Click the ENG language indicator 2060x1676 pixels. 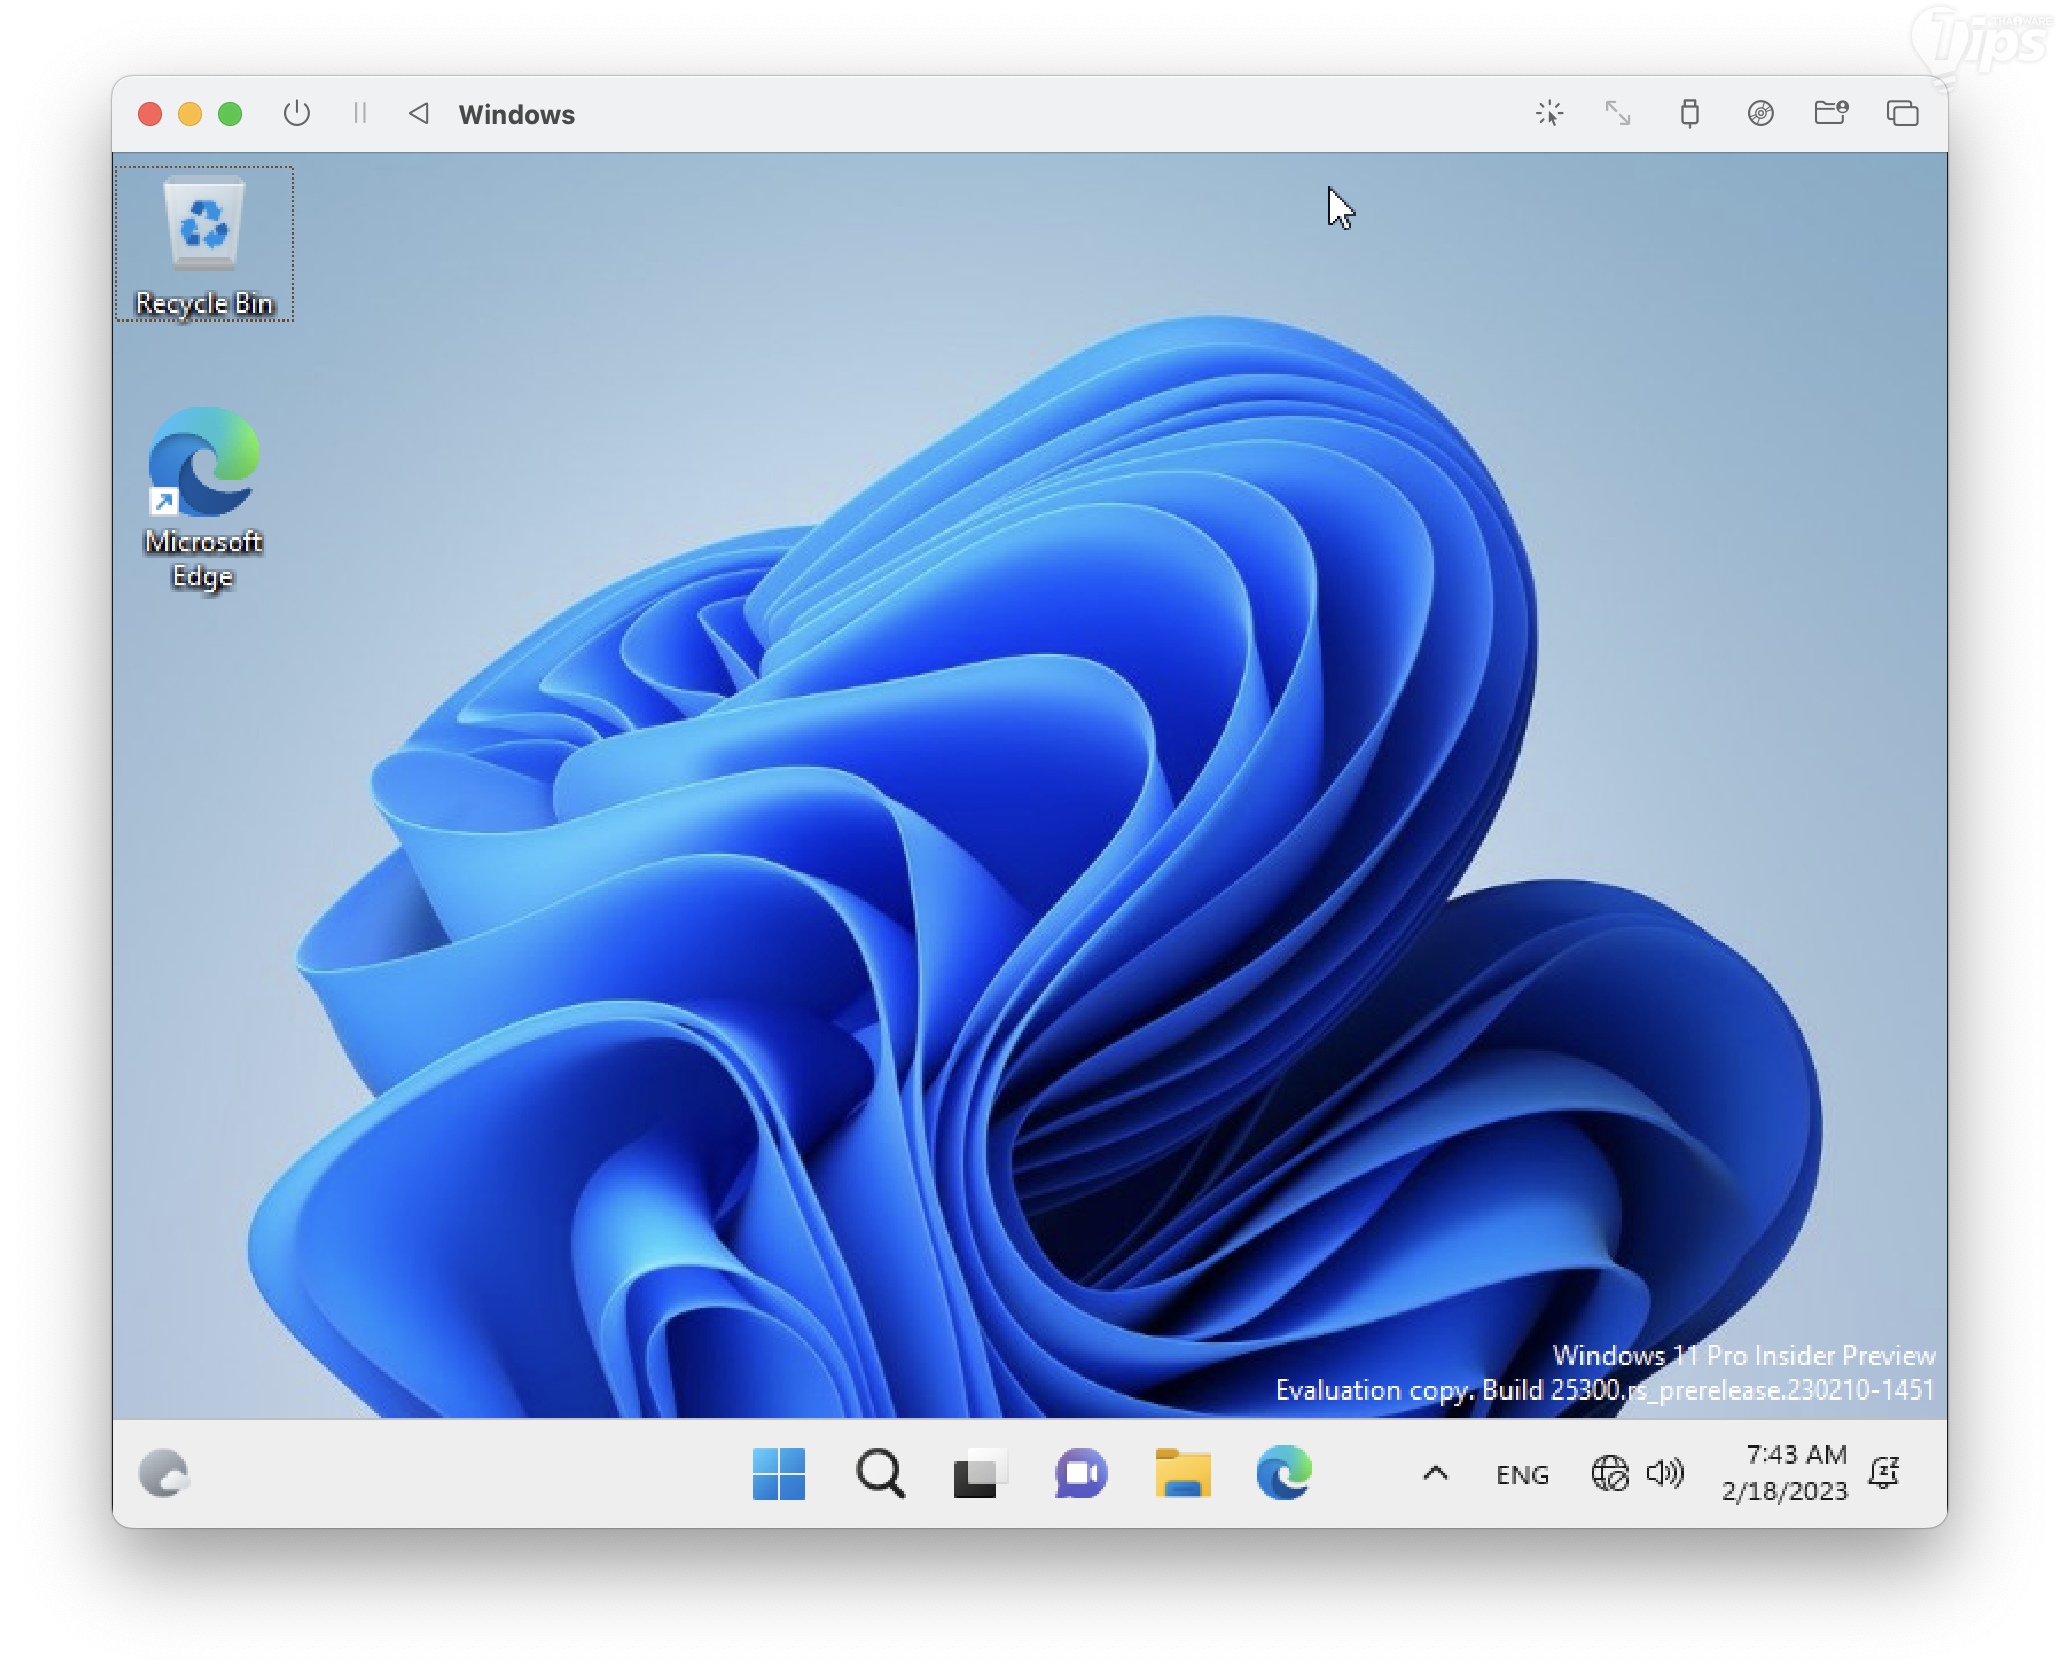pos(1522,1475)
